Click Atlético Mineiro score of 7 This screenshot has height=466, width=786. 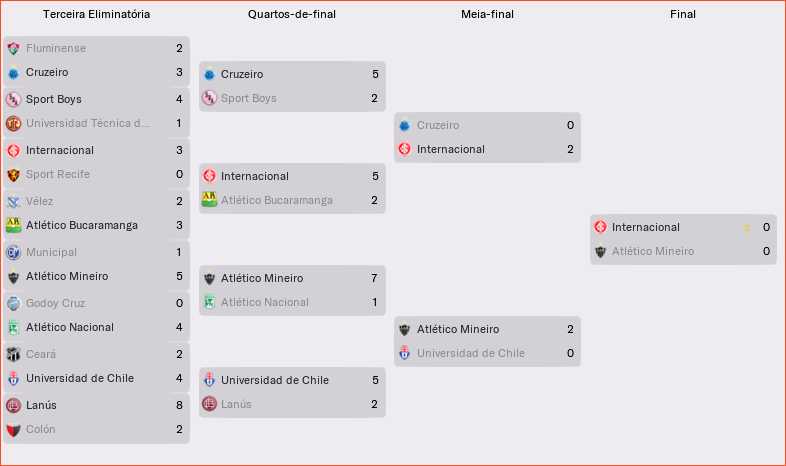(x=374, y=278)
